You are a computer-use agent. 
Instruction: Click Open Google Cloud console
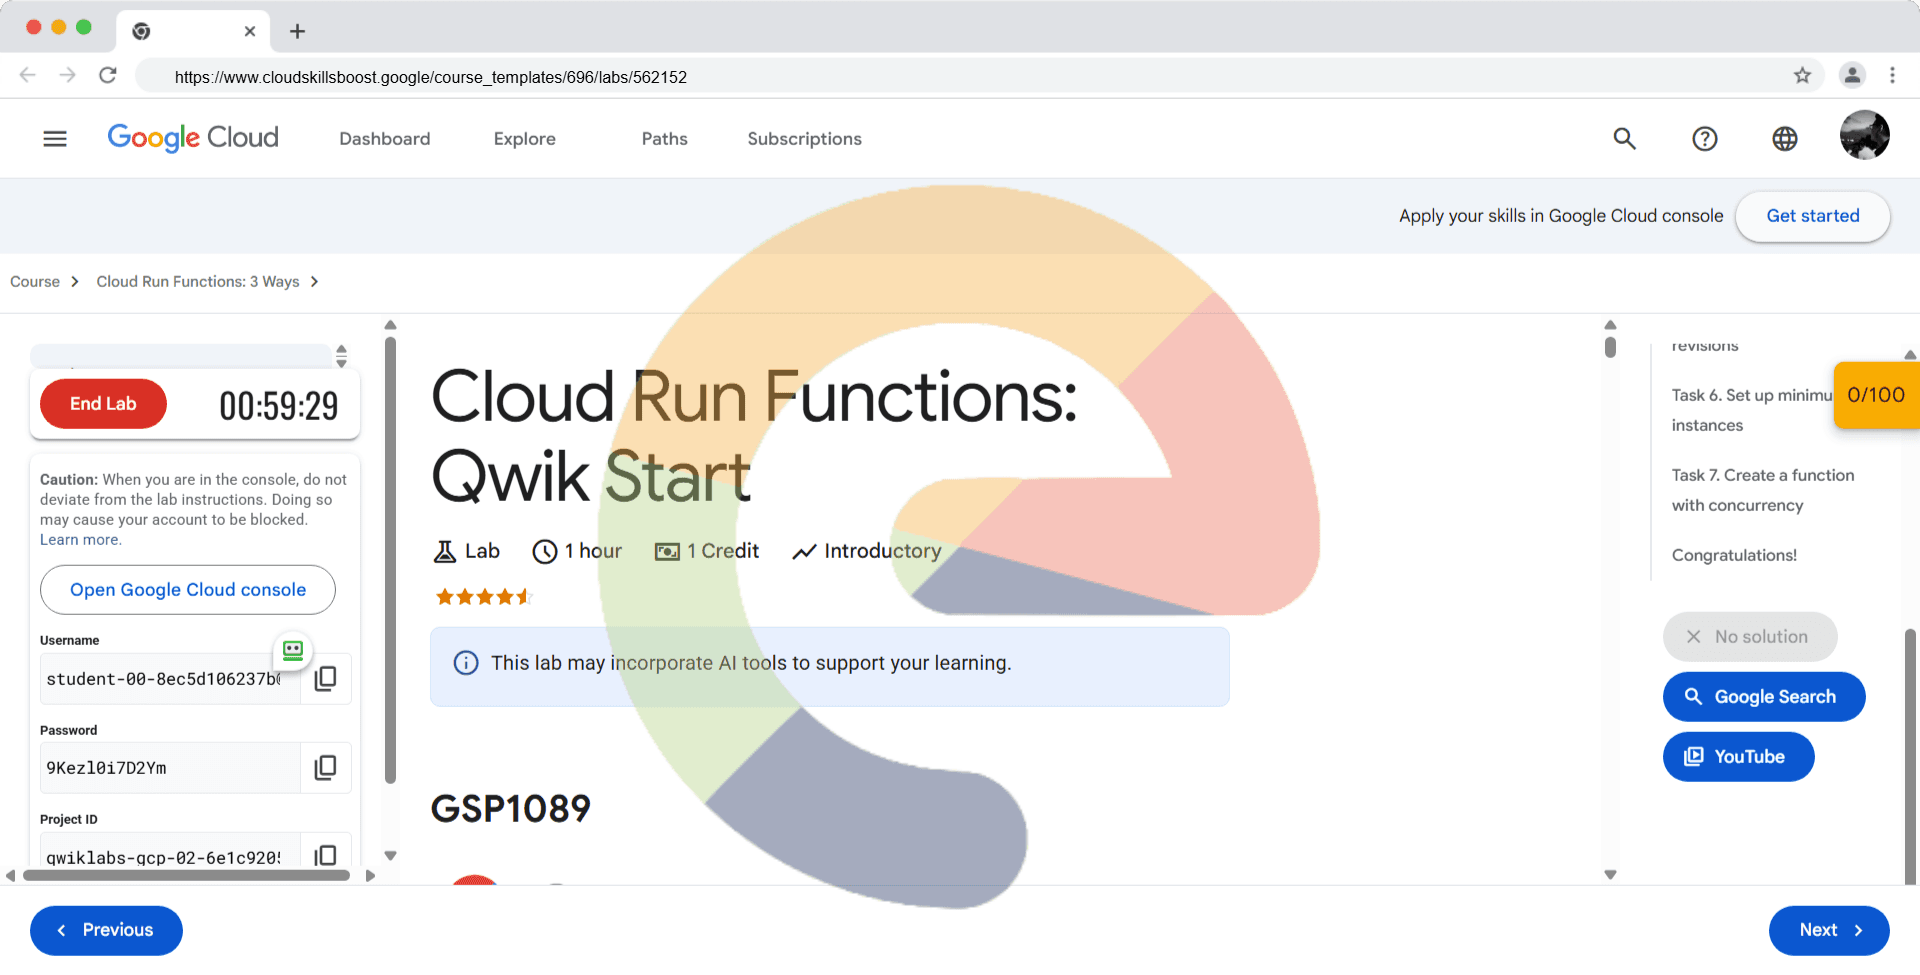click(x=188, y=590)
